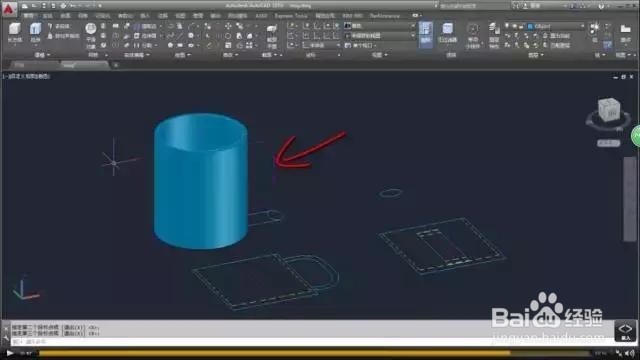Open the 插入 (Insert) ribbon tab
The height and width of the screenshot is (360, 640).
point(144,16)
